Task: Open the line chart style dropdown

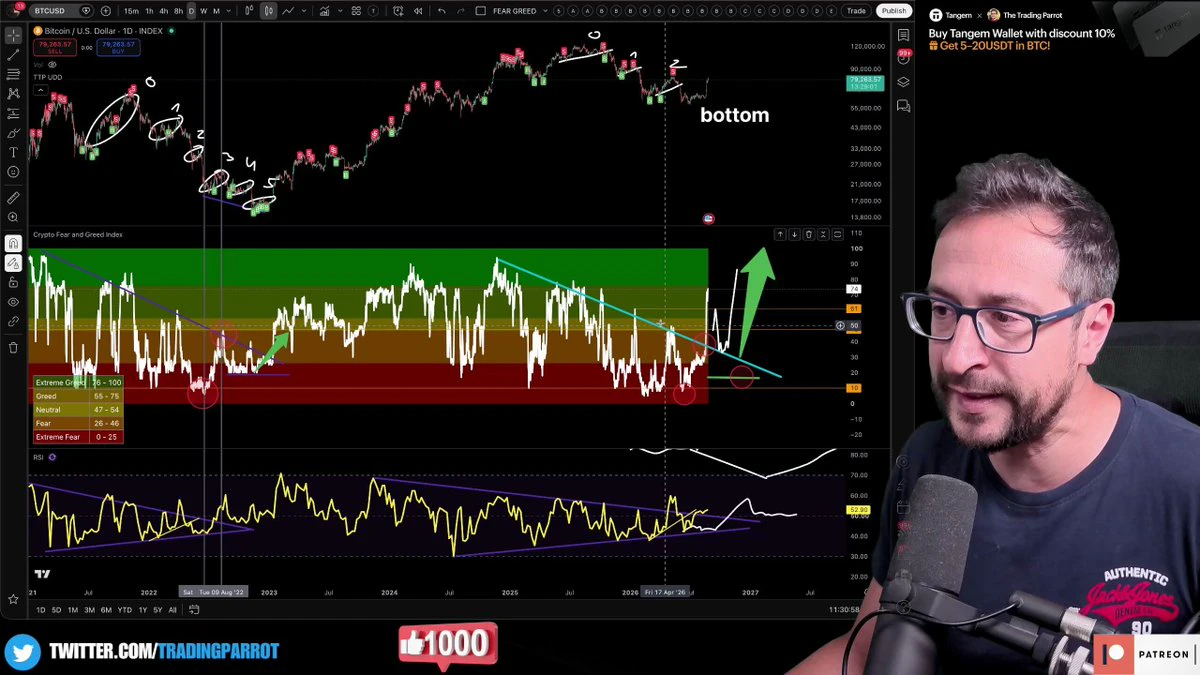Action: [304, 11]
